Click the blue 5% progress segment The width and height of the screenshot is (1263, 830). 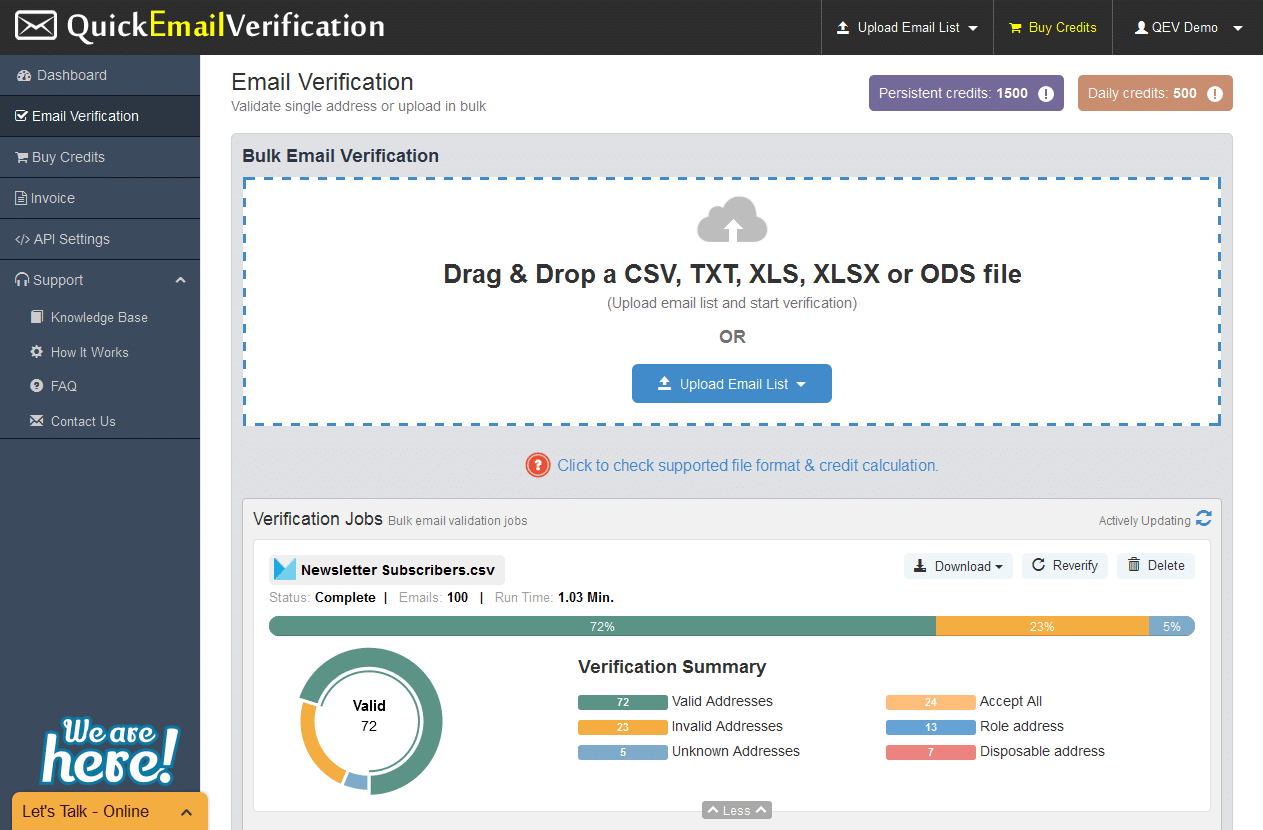[x=1172, y=626]
